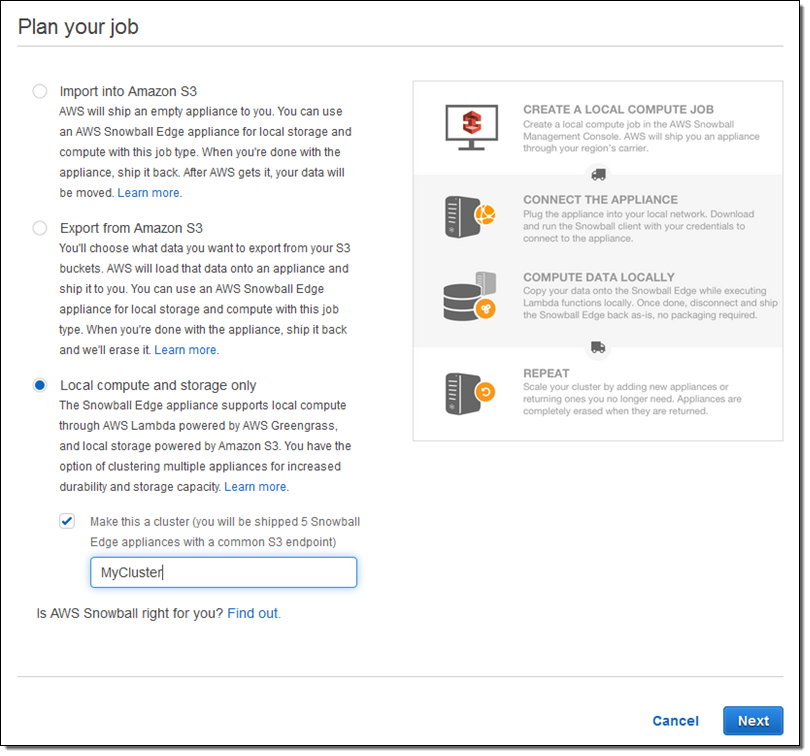Click the truck icon above Connect the Appliance

598,174
